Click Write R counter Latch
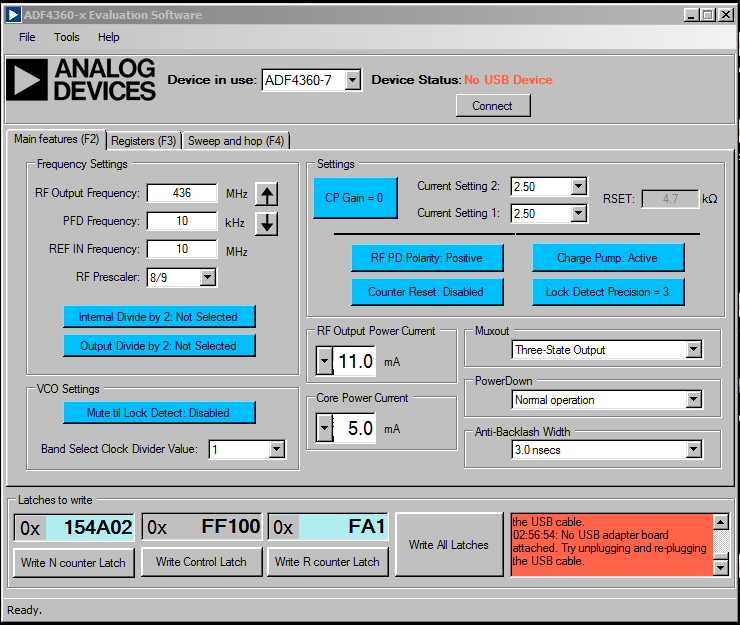740x625 pixels. coord(328,562)
